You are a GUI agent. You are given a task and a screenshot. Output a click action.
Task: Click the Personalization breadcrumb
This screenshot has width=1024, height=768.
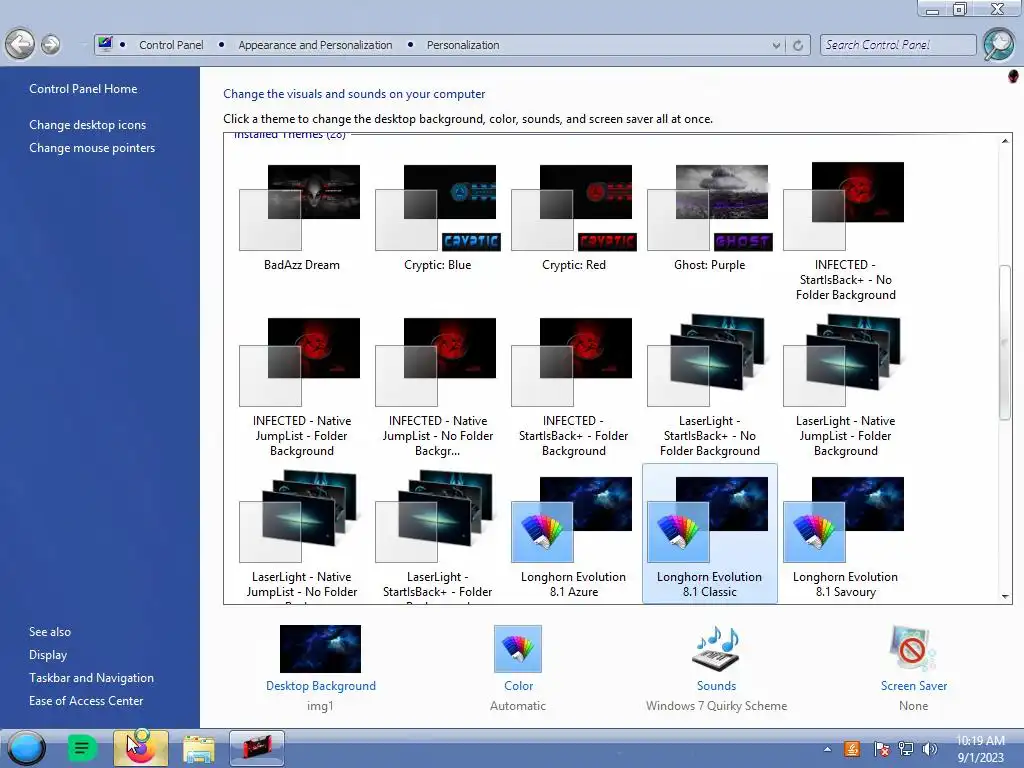click(463, 45)
